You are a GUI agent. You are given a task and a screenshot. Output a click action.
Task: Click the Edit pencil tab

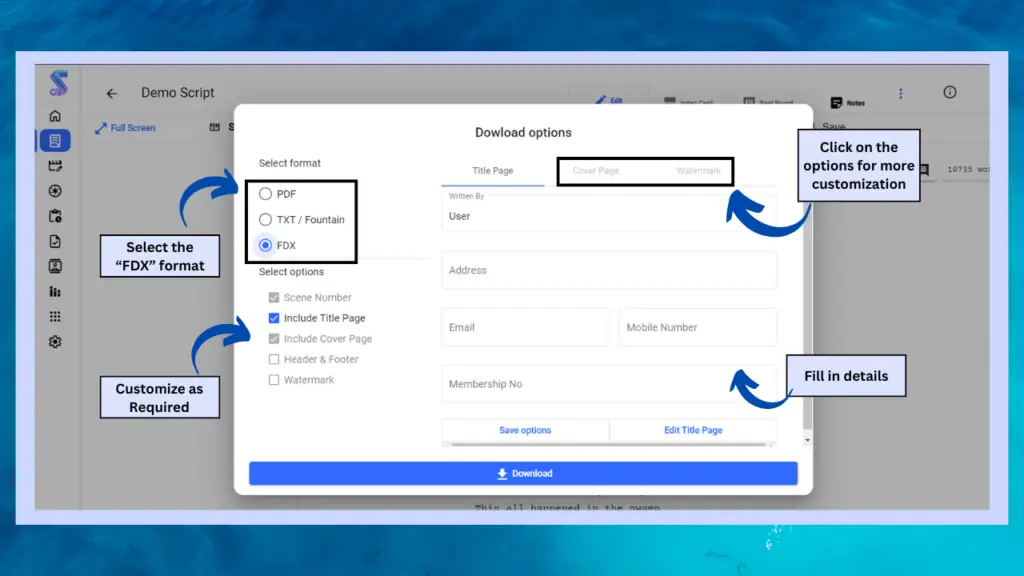(x=609, y=100)
